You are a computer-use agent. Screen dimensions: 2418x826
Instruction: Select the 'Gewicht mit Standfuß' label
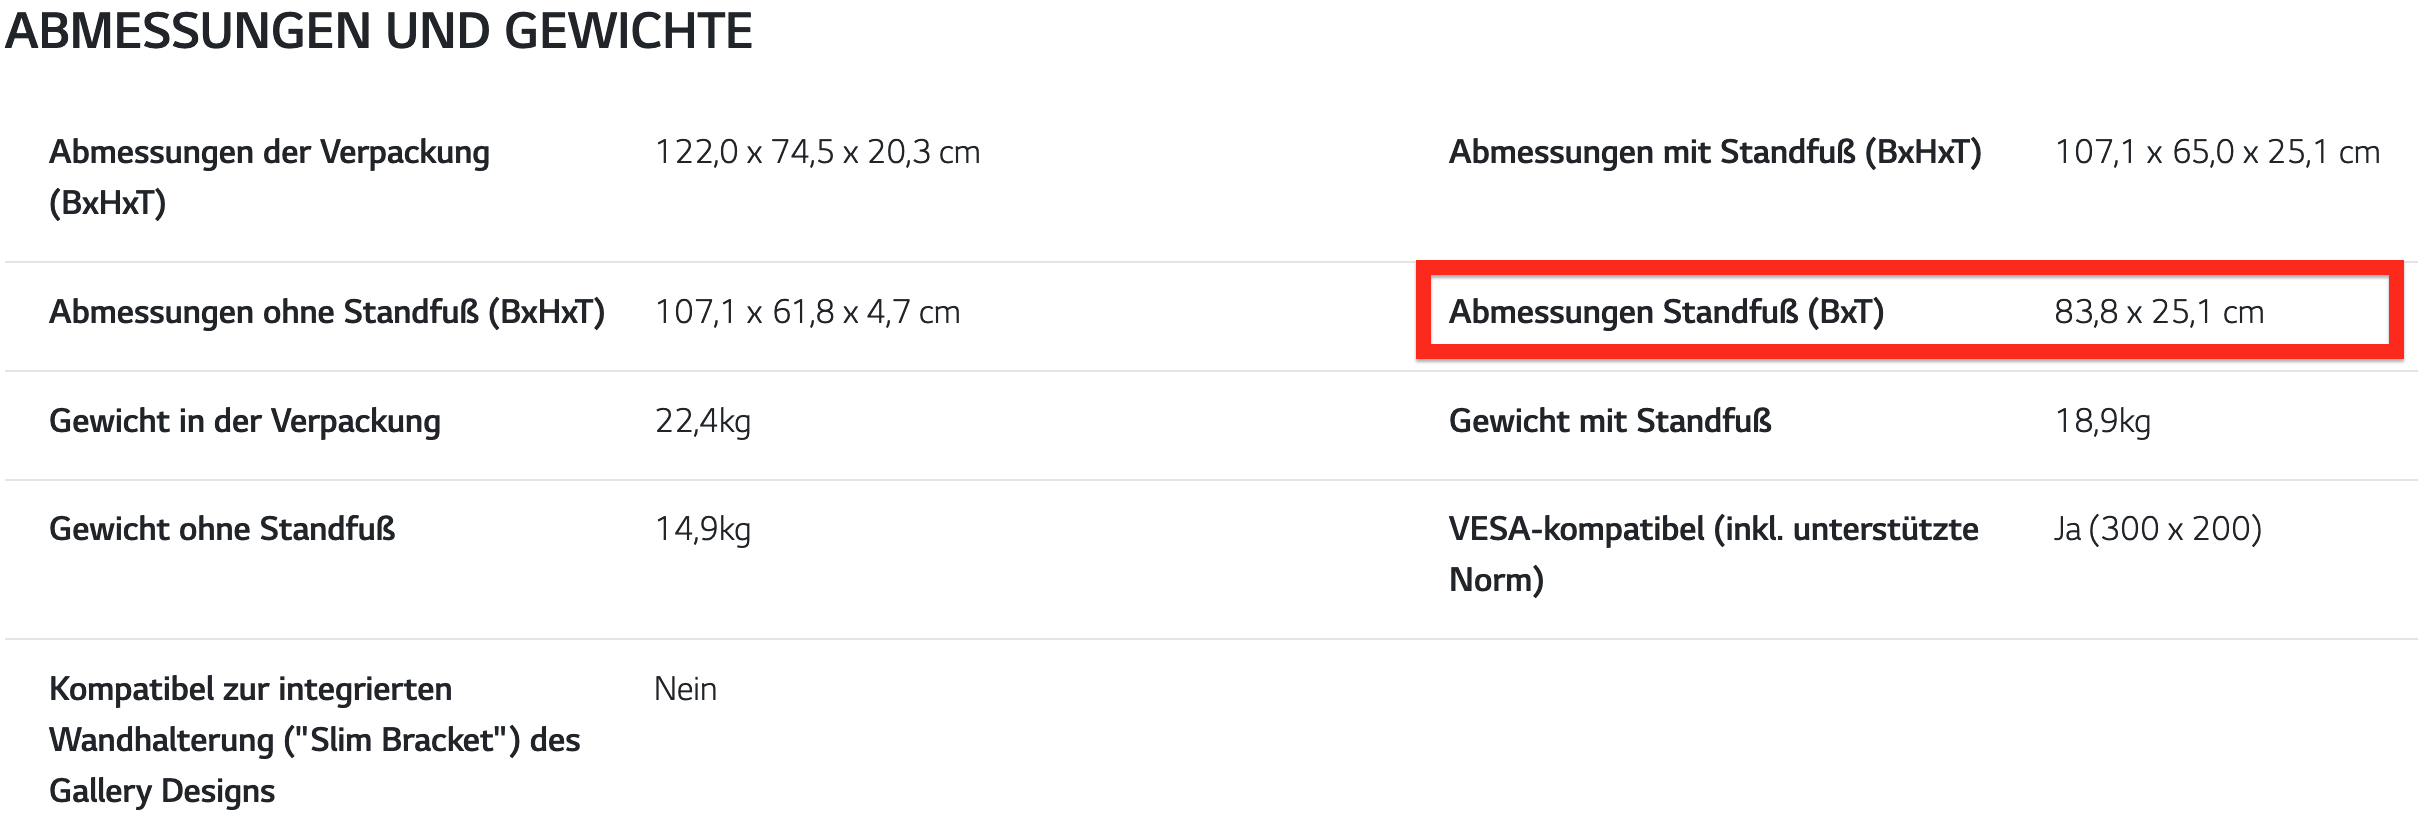[x=1610, y=421]
